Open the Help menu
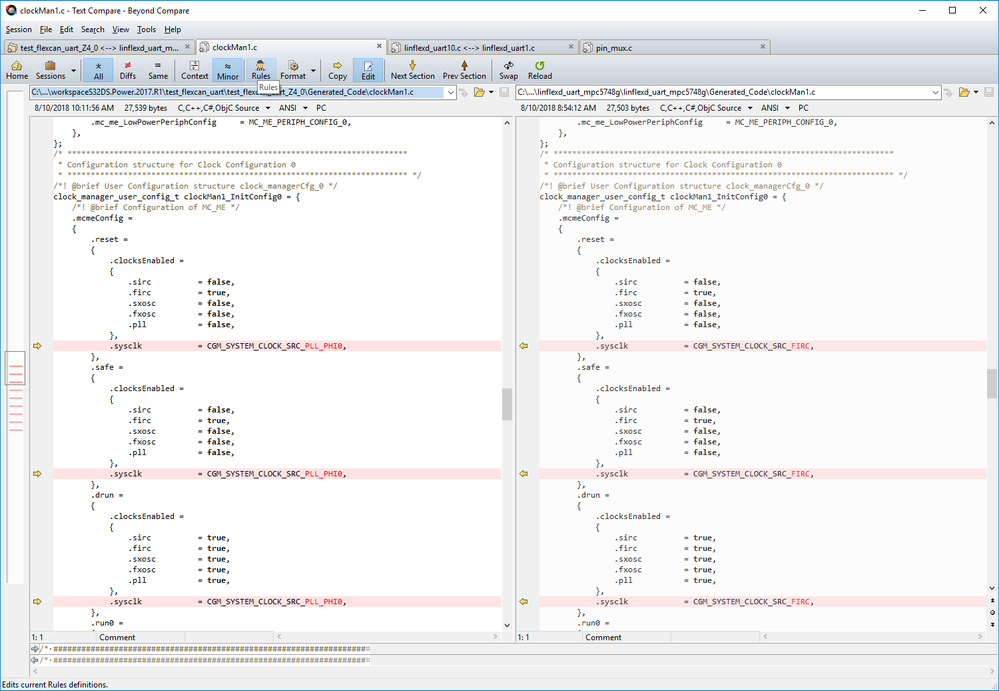Viewport: 999px width, 691px height. pyautogui.click(x=173, y=29)
